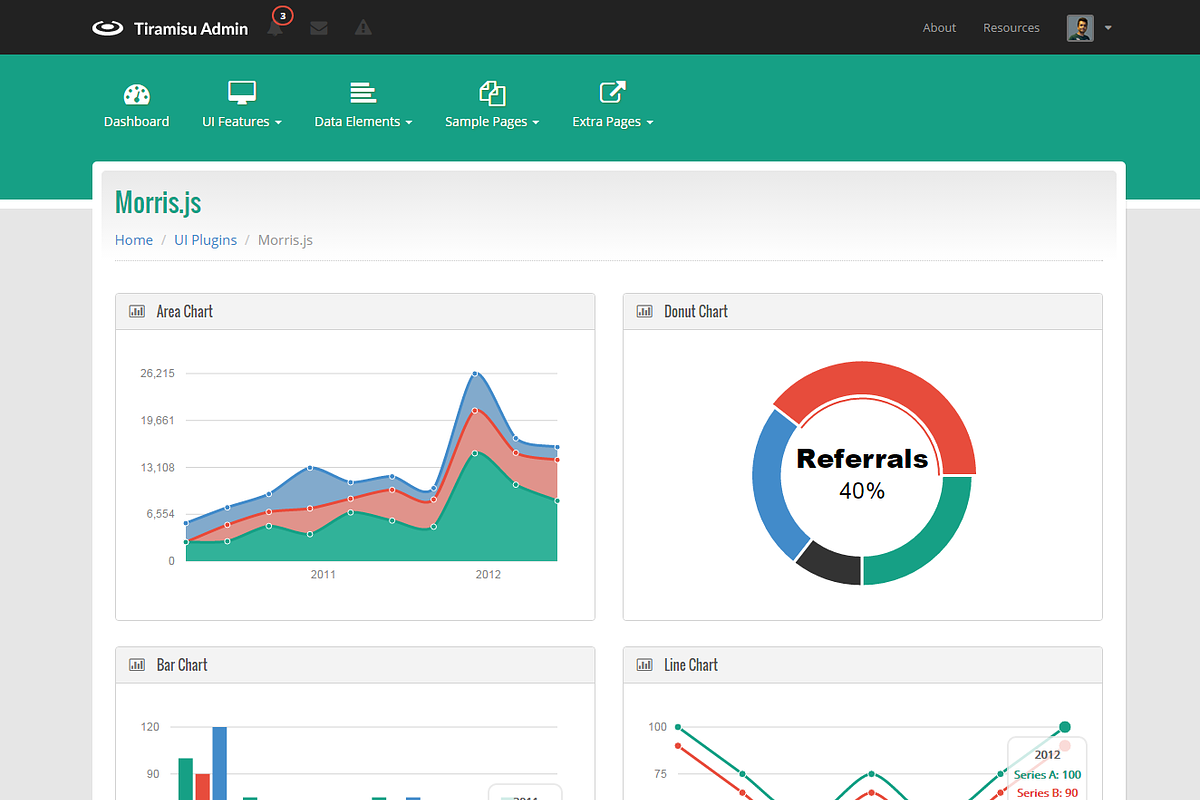Viewport: 1200px width, 800px height.
Task: Click the Line Chart panel title
Action: (691, 665)
